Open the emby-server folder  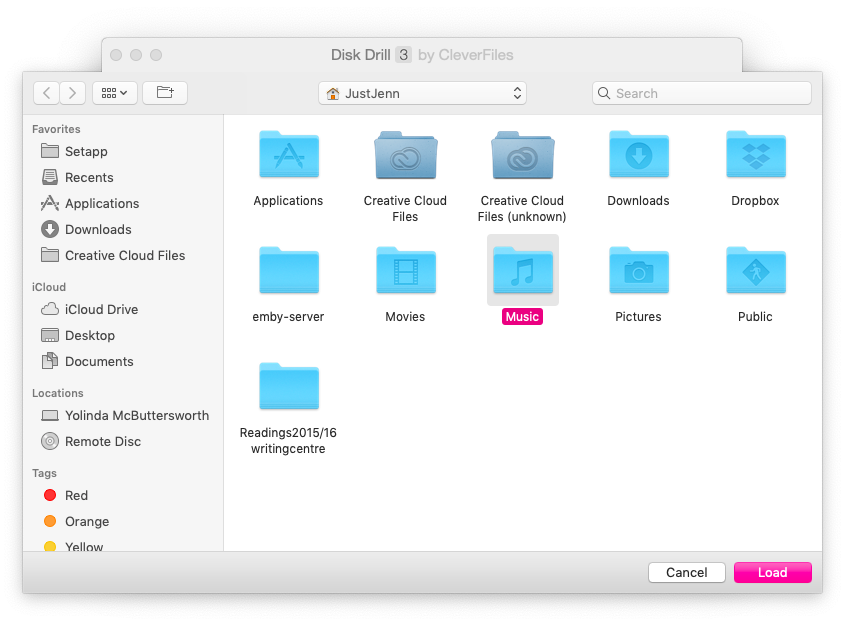tap(288, 271)
